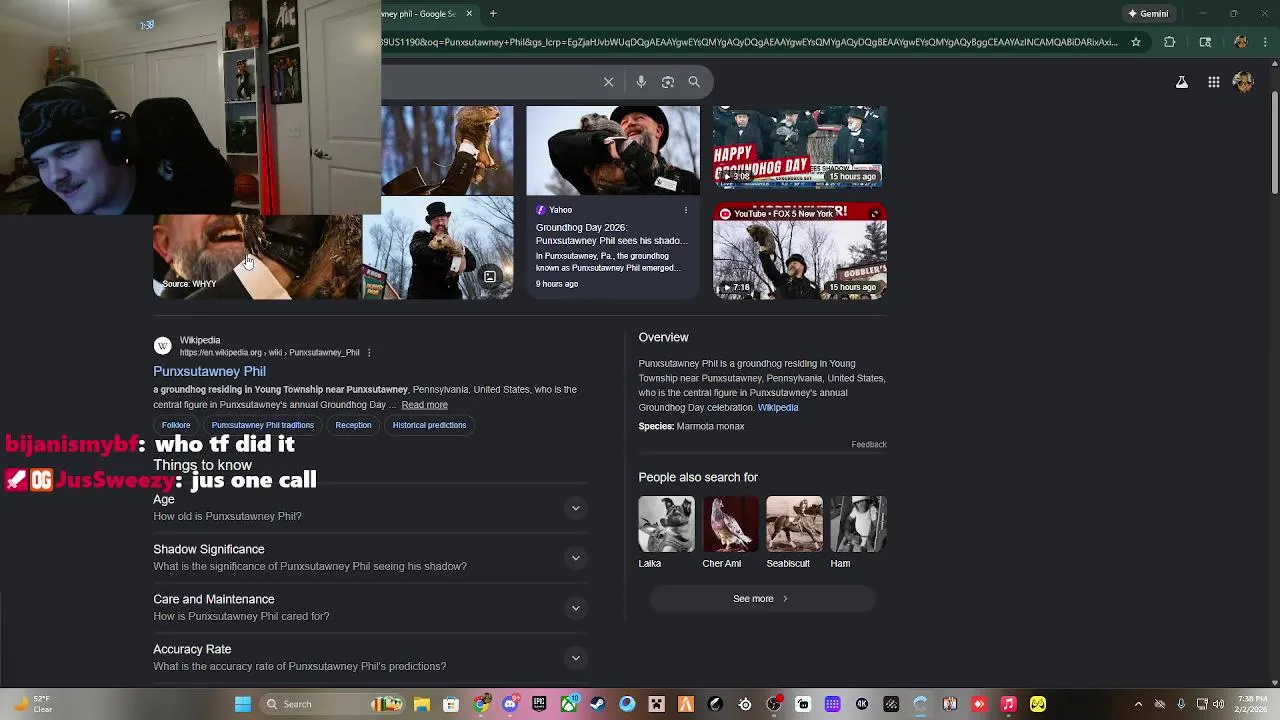Open the Google apps grid
The image size is (1280, 720).
point(1213,82)
